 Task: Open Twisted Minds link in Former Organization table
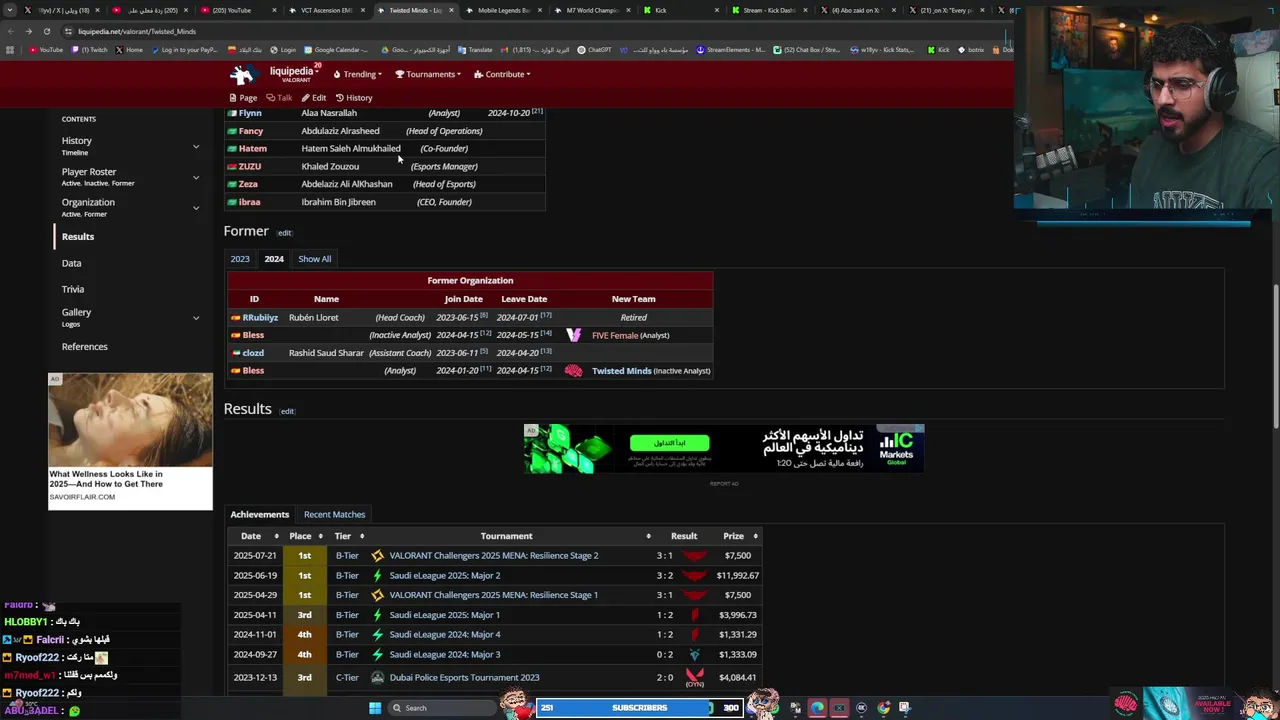pyautogui.click(x=621, y=371)
